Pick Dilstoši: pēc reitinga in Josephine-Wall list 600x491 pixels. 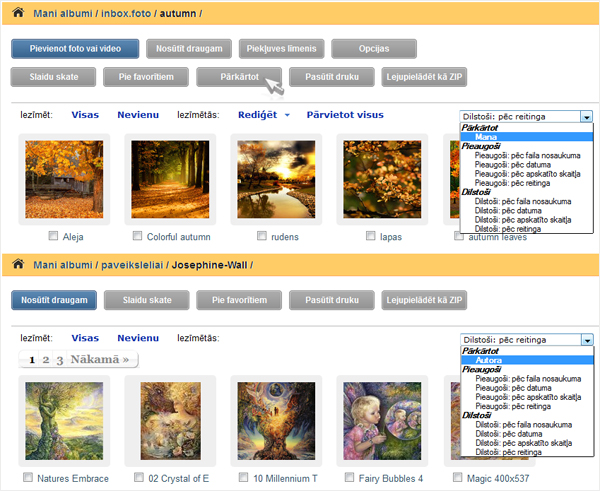(x=527, y=452)
